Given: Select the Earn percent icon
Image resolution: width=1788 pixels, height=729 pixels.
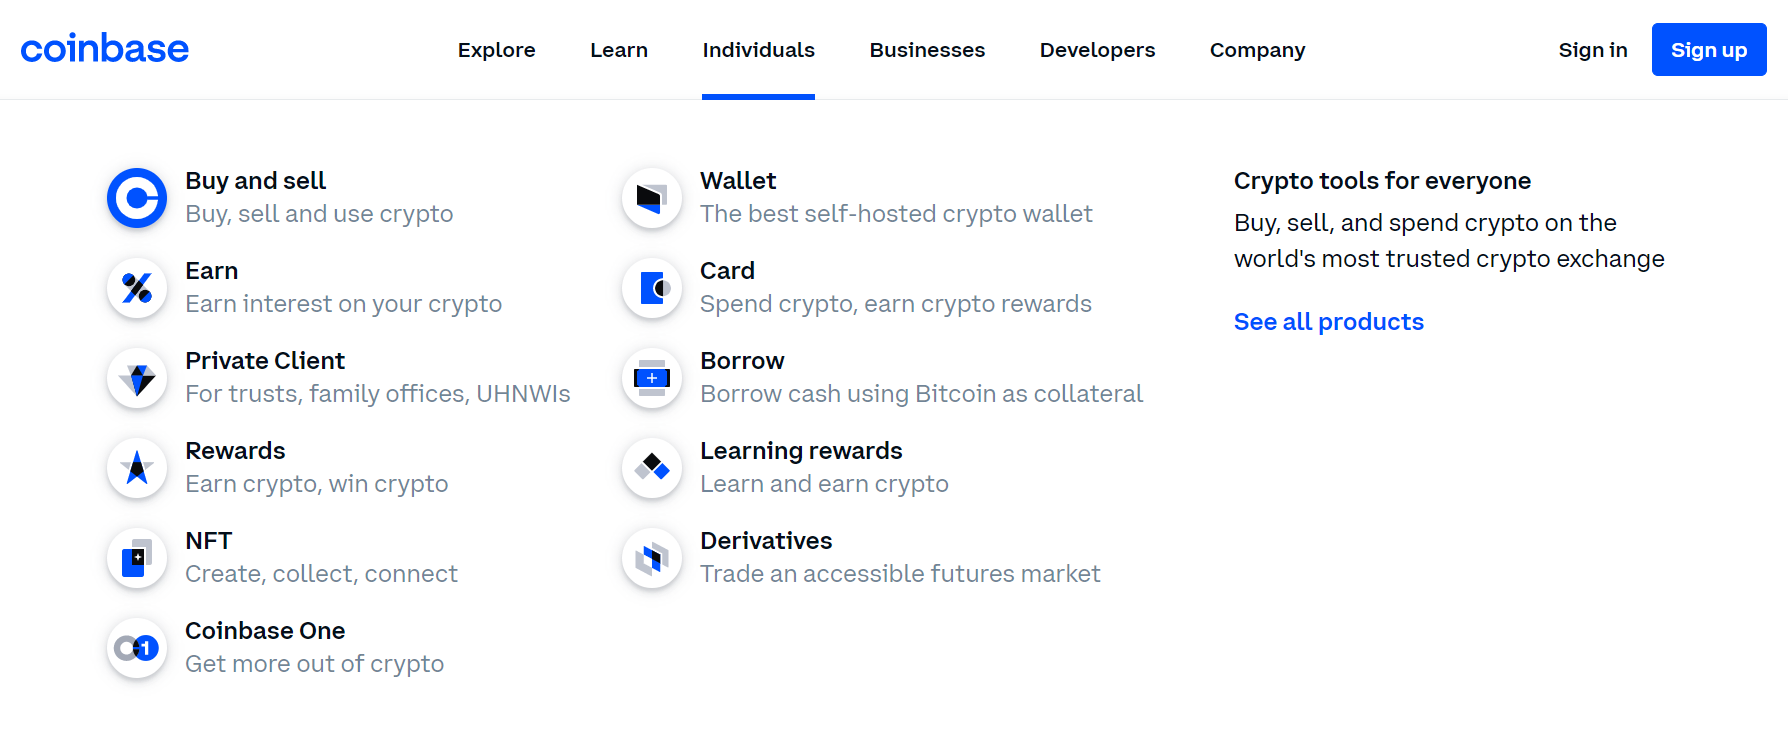Looking at the screenshot, I should [x=136, y=287].
